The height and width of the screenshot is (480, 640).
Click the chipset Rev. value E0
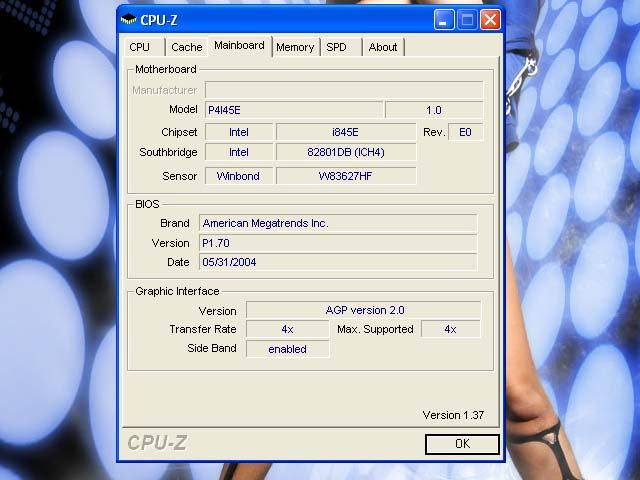click(x=465, y=132)
